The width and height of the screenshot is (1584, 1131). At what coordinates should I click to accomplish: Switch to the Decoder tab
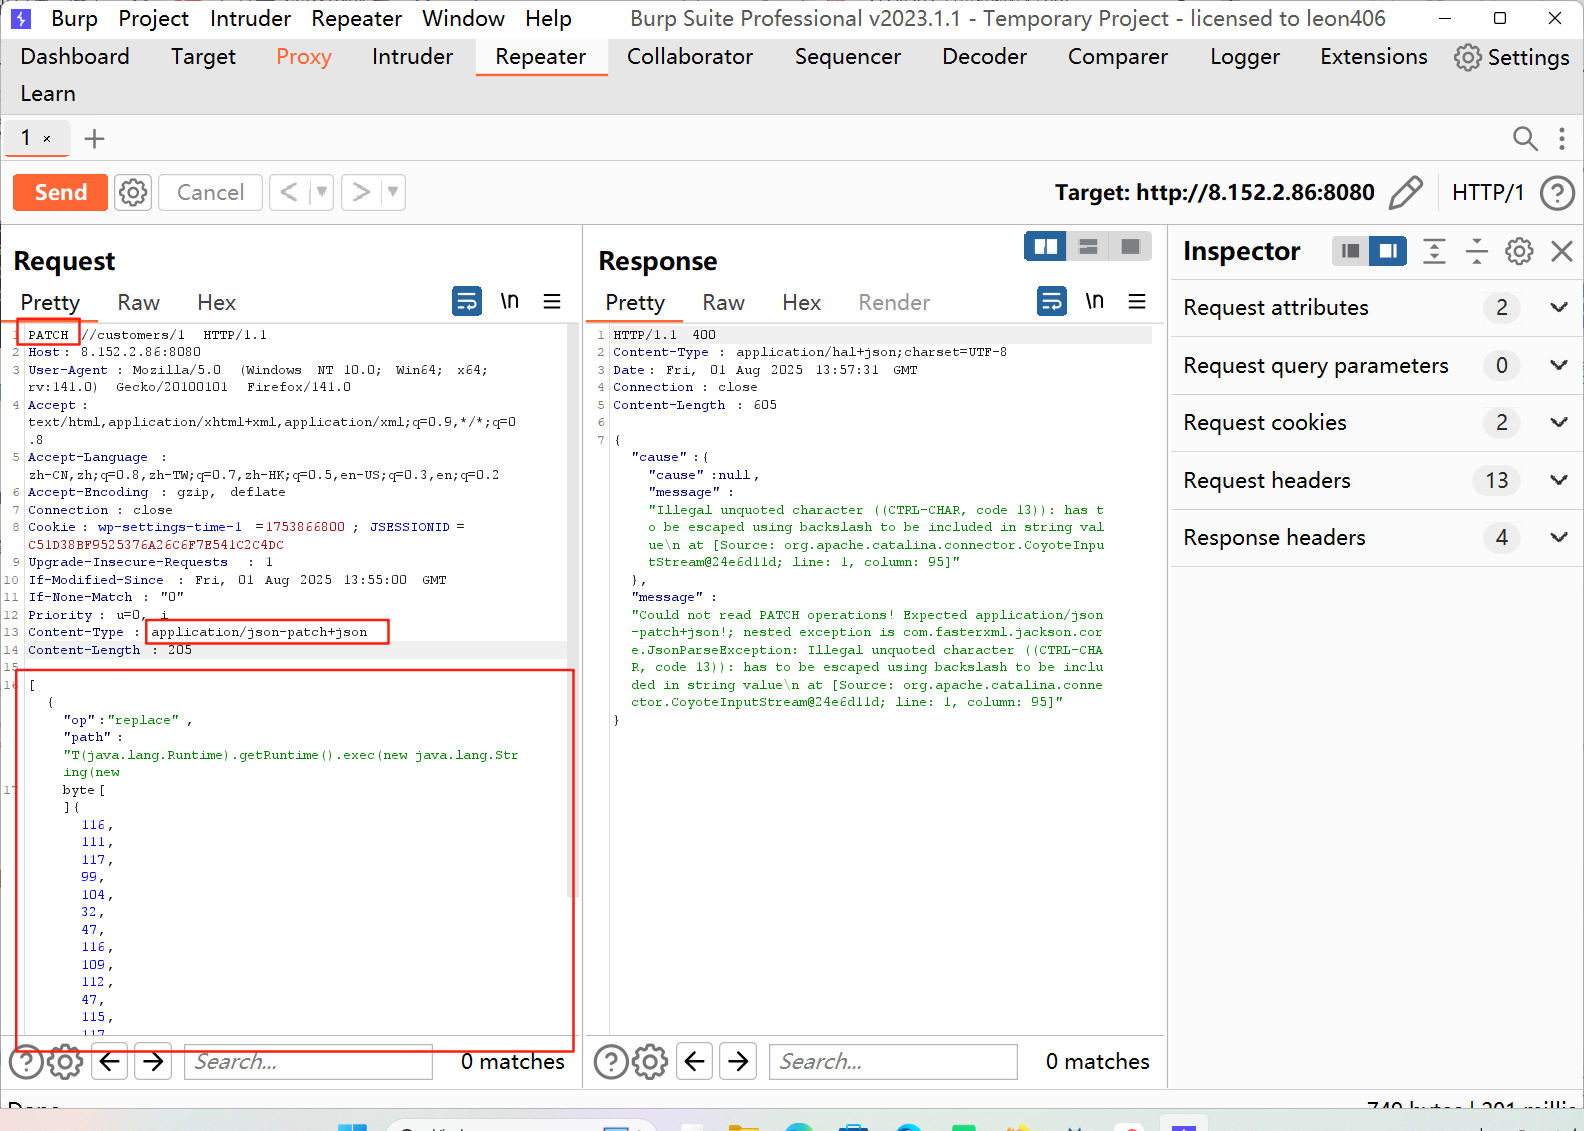click(x=984, y=57)
